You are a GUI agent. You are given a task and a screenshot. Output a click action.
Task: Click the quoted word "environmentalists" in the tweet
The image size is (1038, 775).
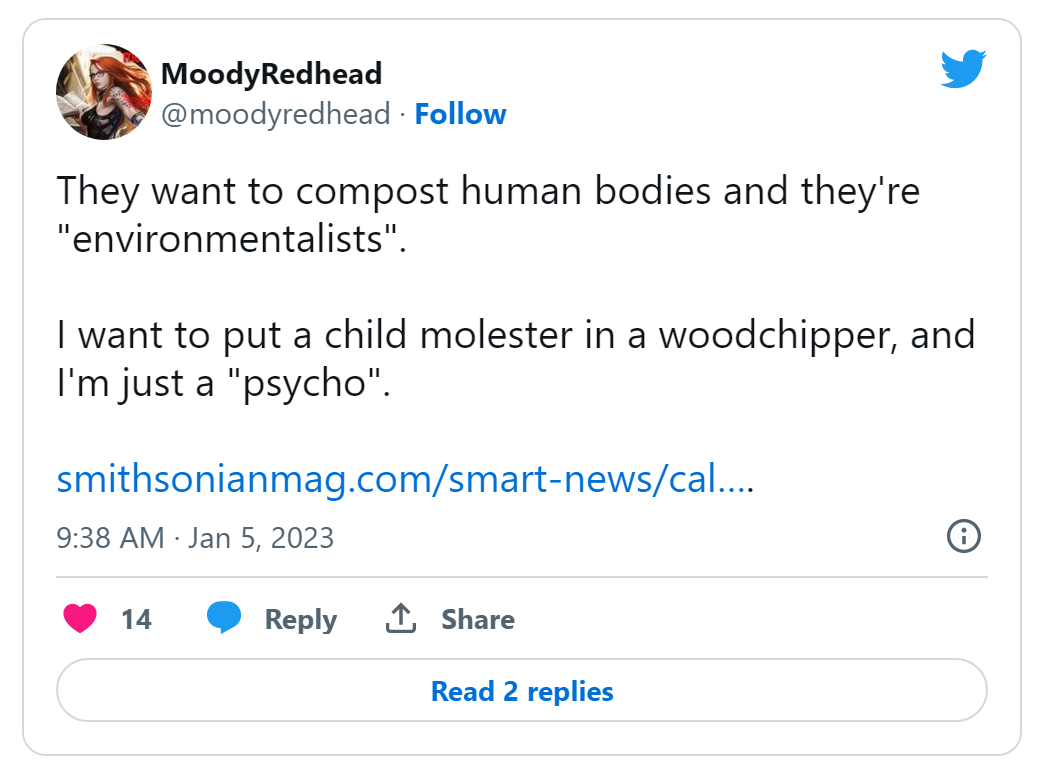[228, 239]
